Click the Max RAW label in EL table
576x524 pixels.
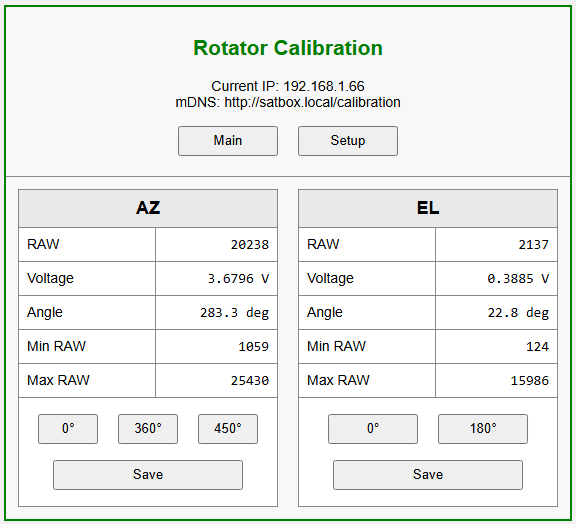click(338, 380)
